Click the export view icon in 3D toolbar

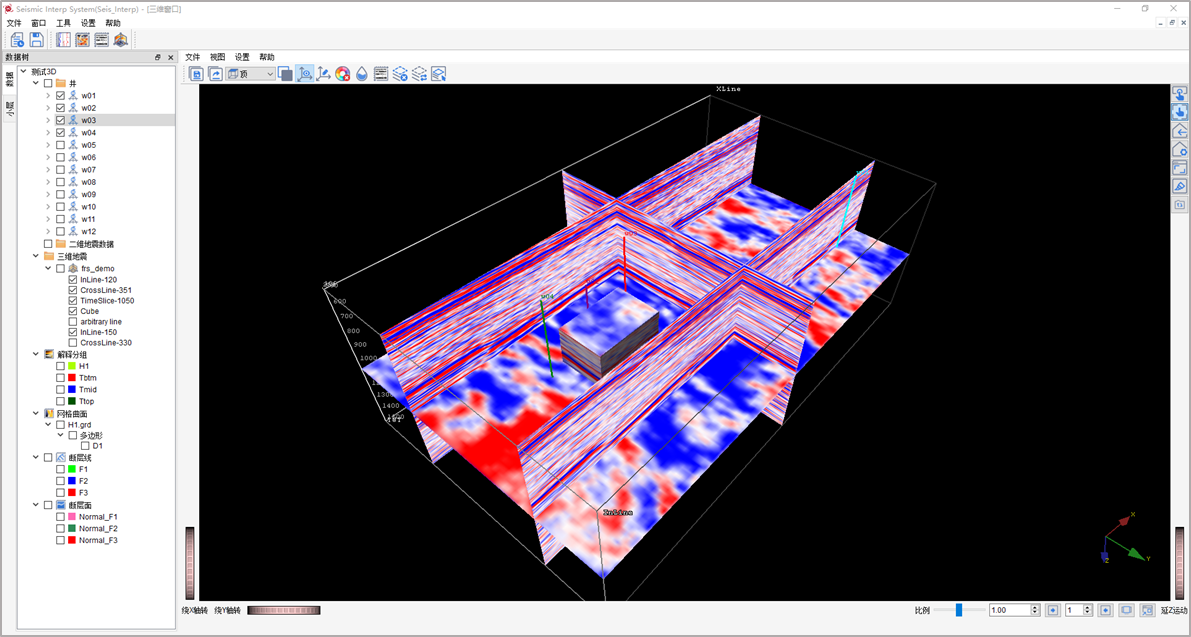point(215,74)
